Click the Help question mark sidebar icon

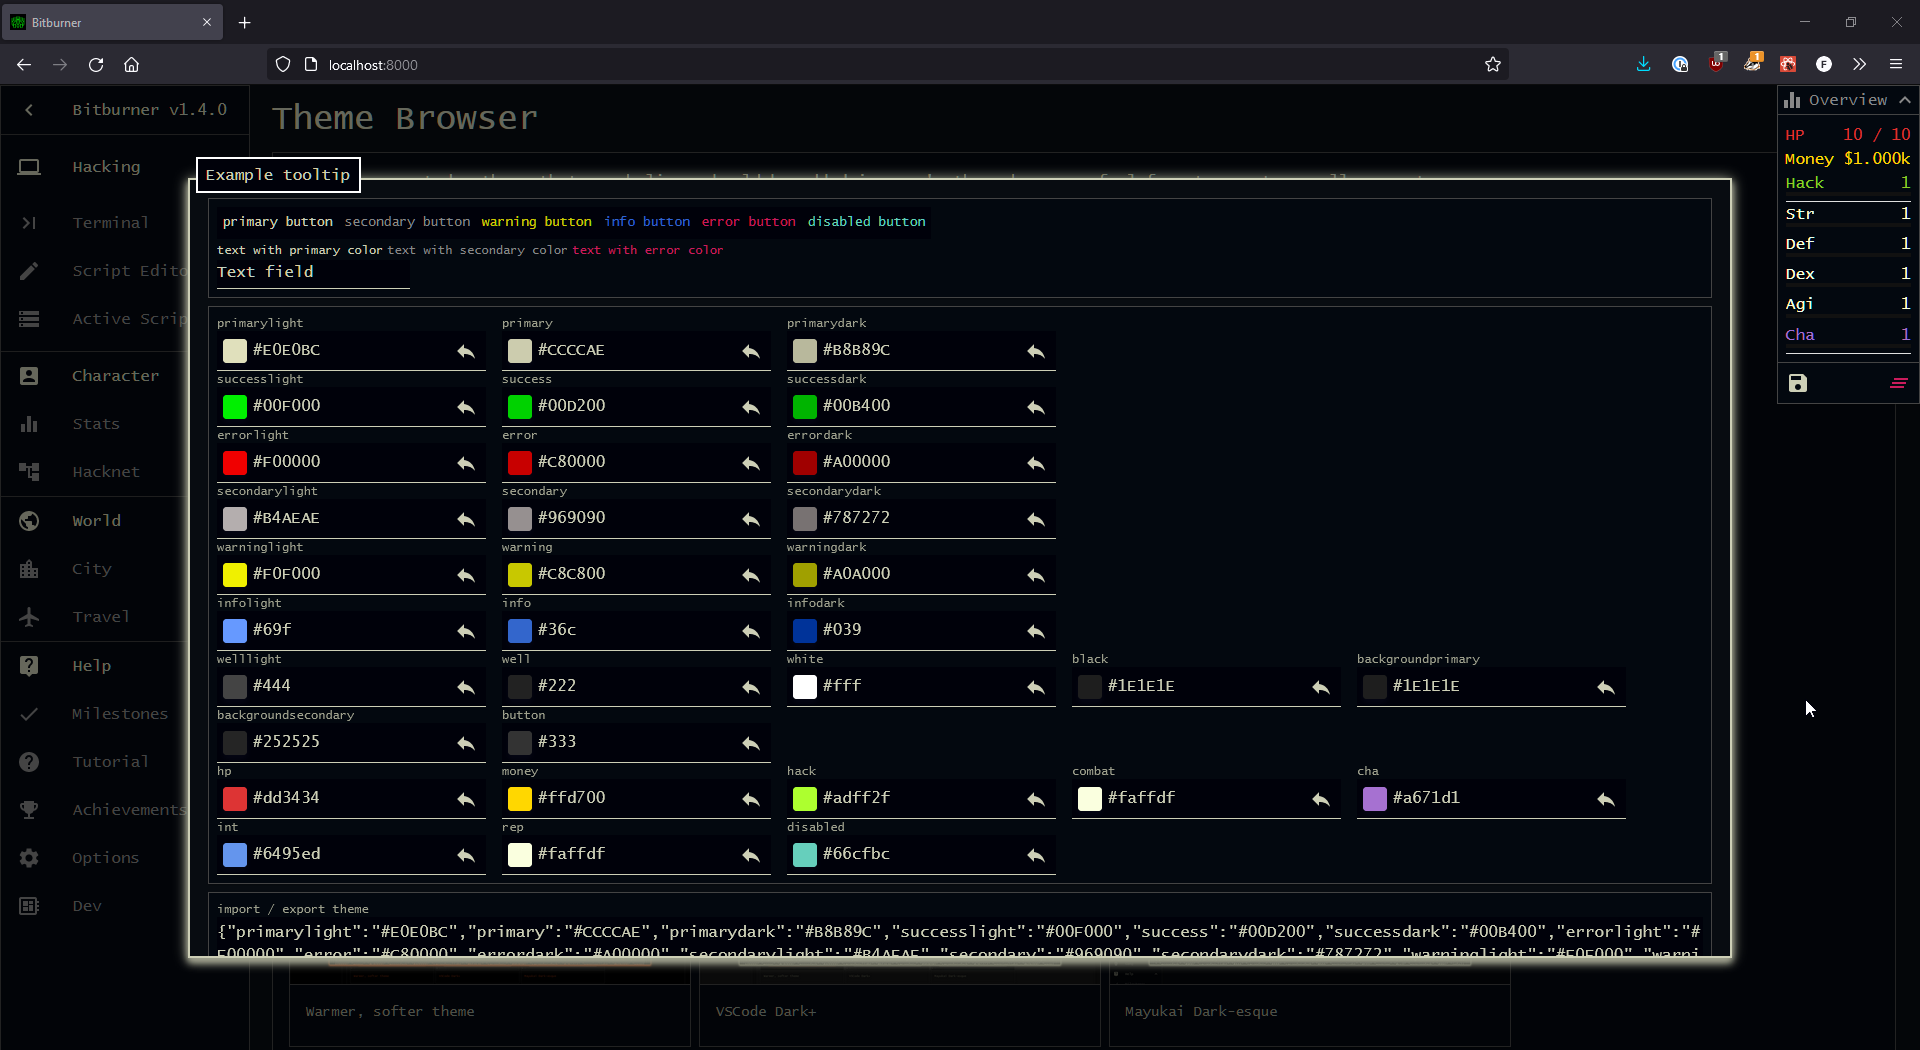pos(29,666)
